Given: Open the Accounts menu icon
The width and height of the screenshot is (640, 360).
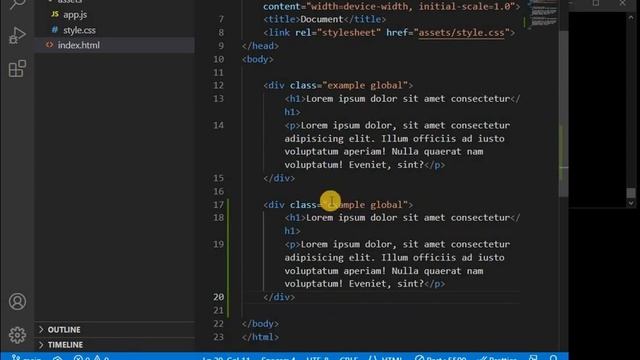Looking at the screenshot, I should coord(17,302).
